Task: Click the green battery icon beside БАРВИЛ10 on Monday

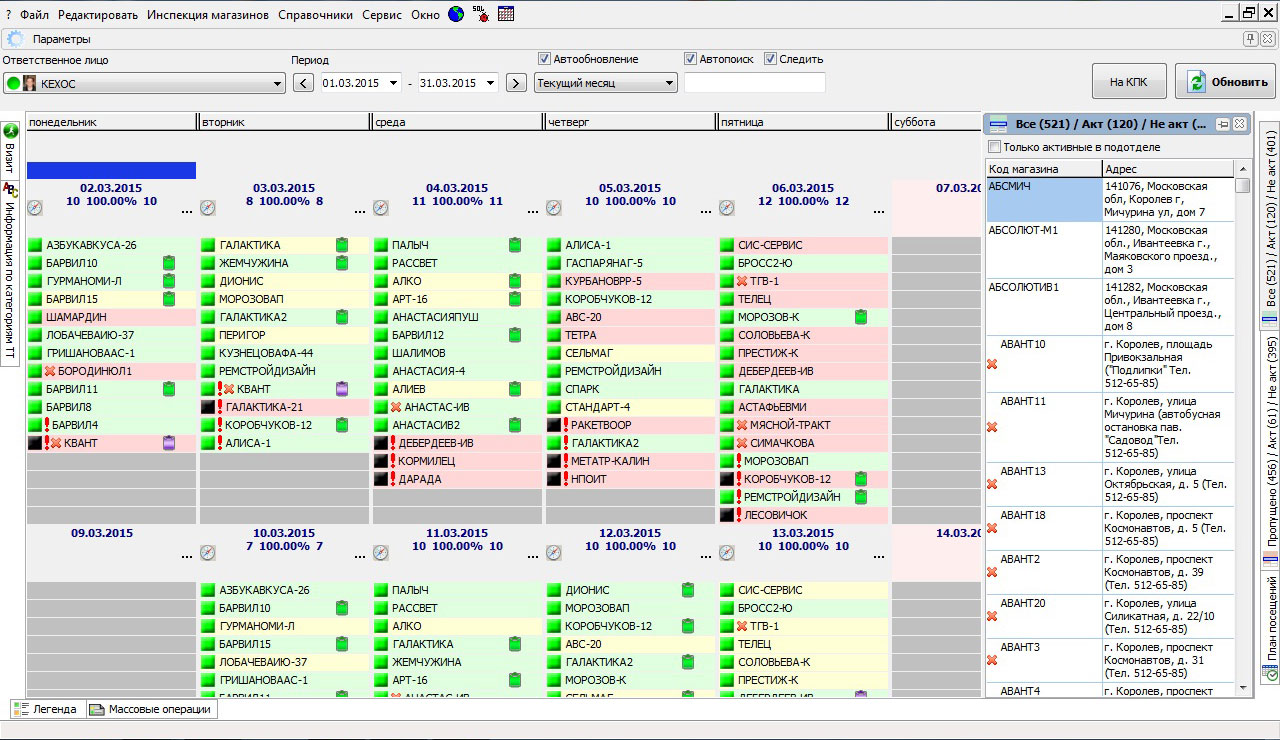Action: coord(169,263)
